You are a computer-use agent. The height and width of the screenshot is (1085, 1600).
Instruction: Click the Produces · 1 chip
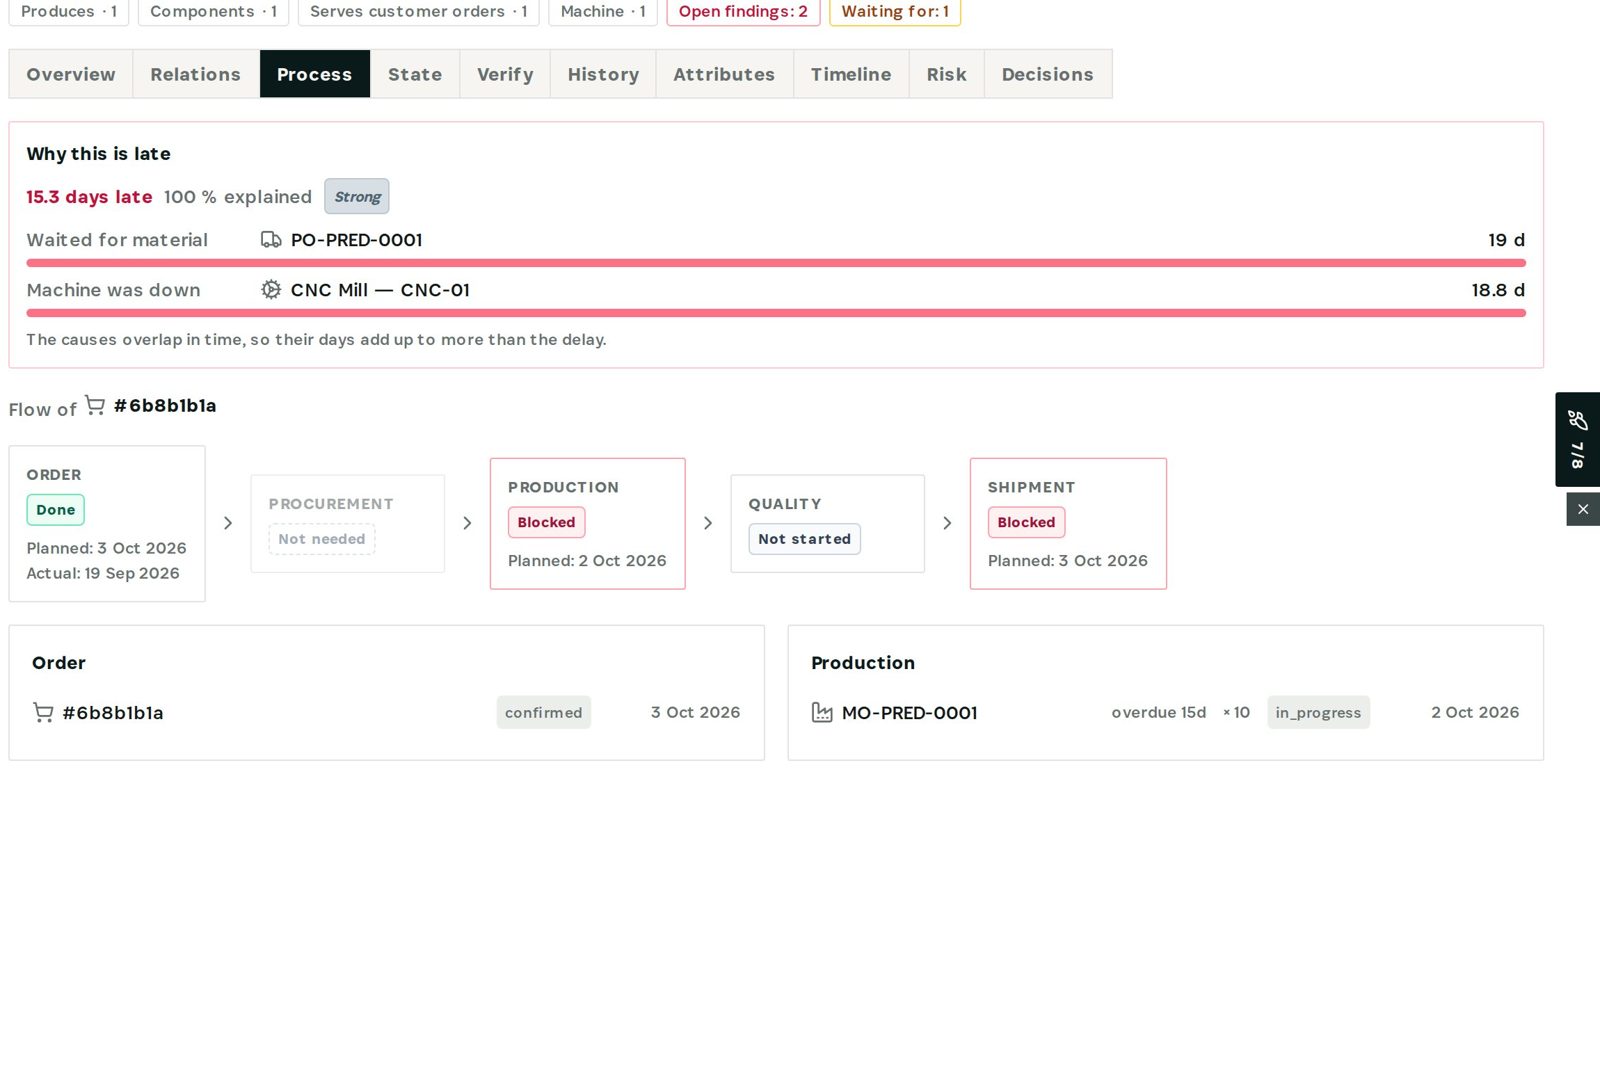[x=69, y=12]
